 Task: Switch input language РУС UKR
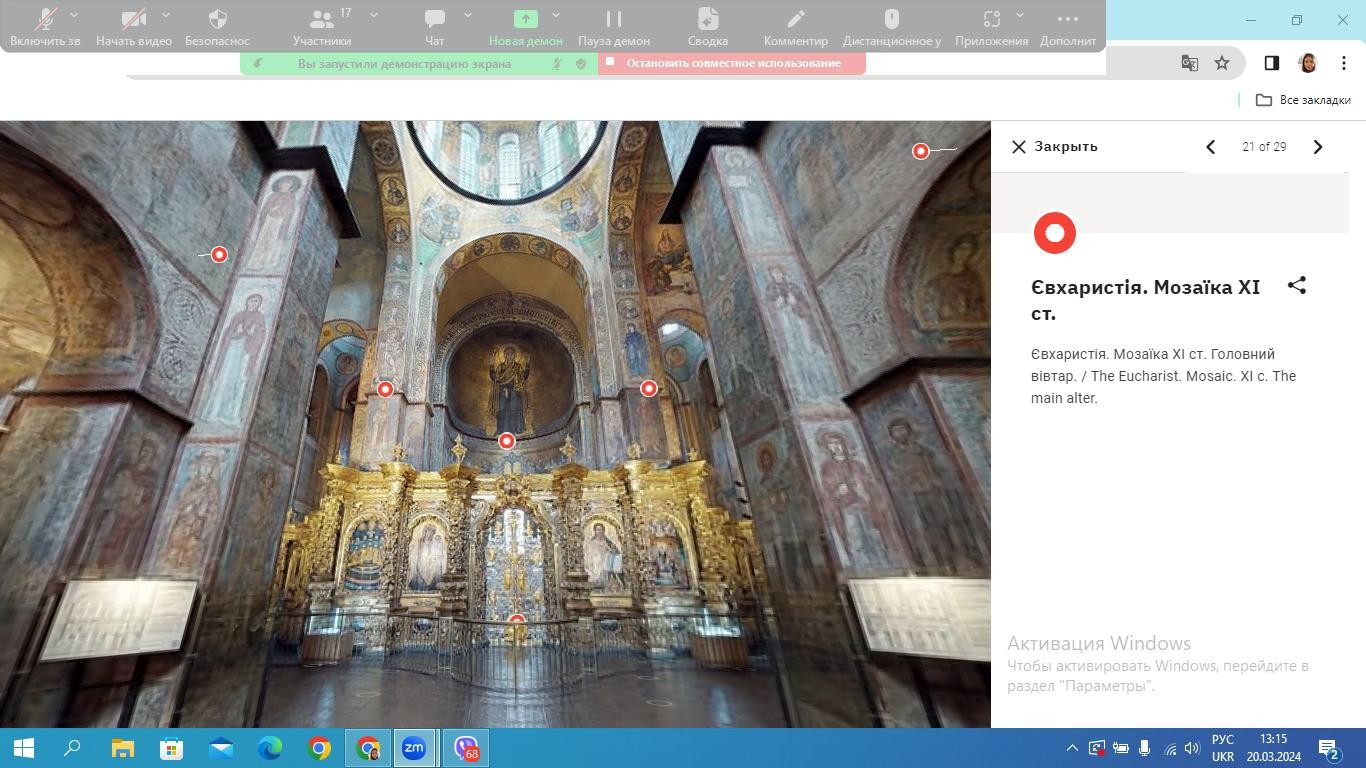(x=1223, y=748)
